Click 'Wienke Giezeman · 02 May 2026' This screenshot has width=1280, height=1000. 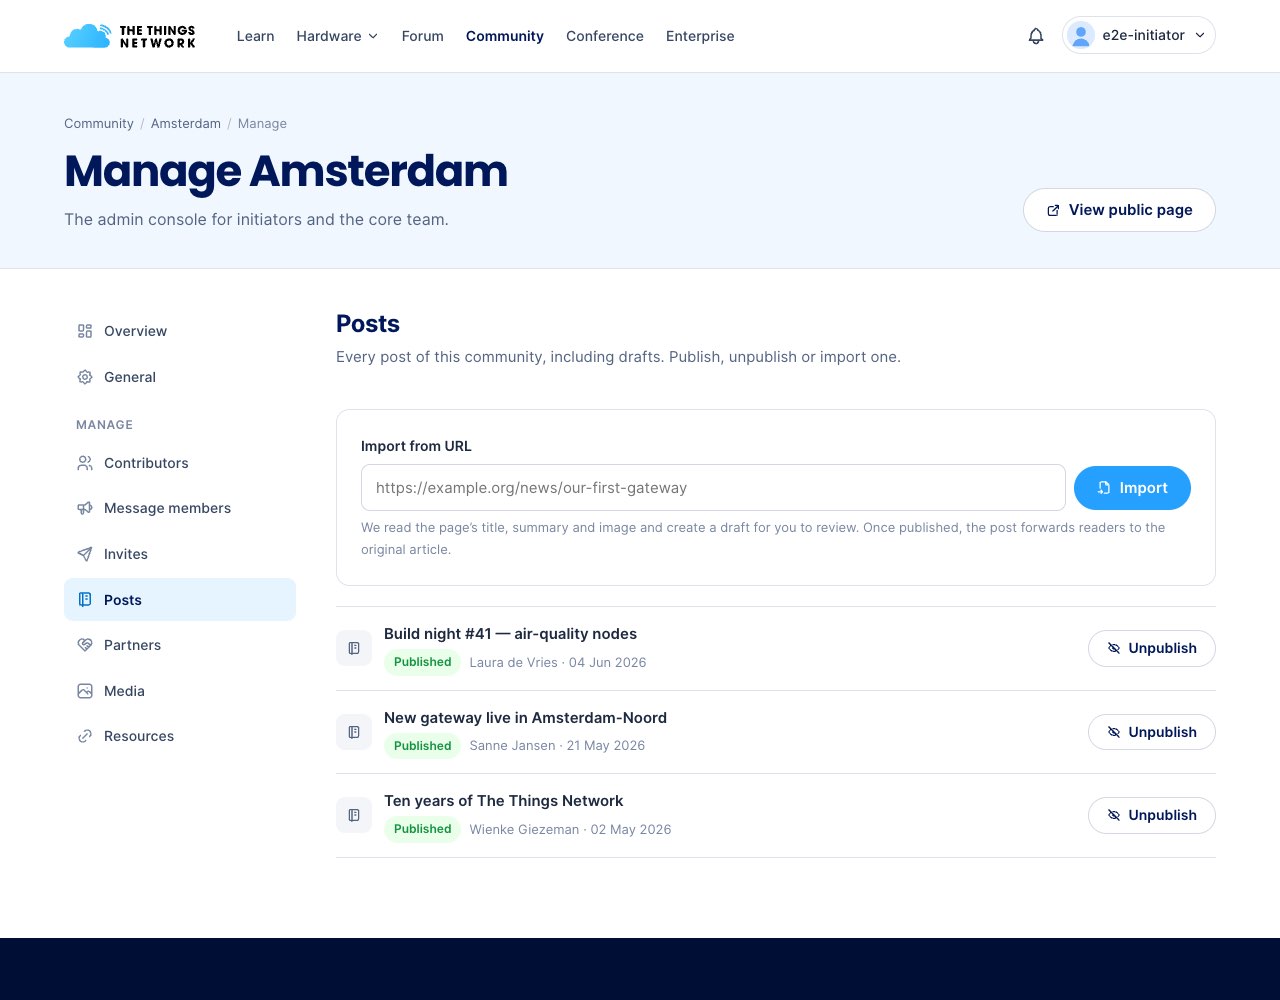pos(570,829)
